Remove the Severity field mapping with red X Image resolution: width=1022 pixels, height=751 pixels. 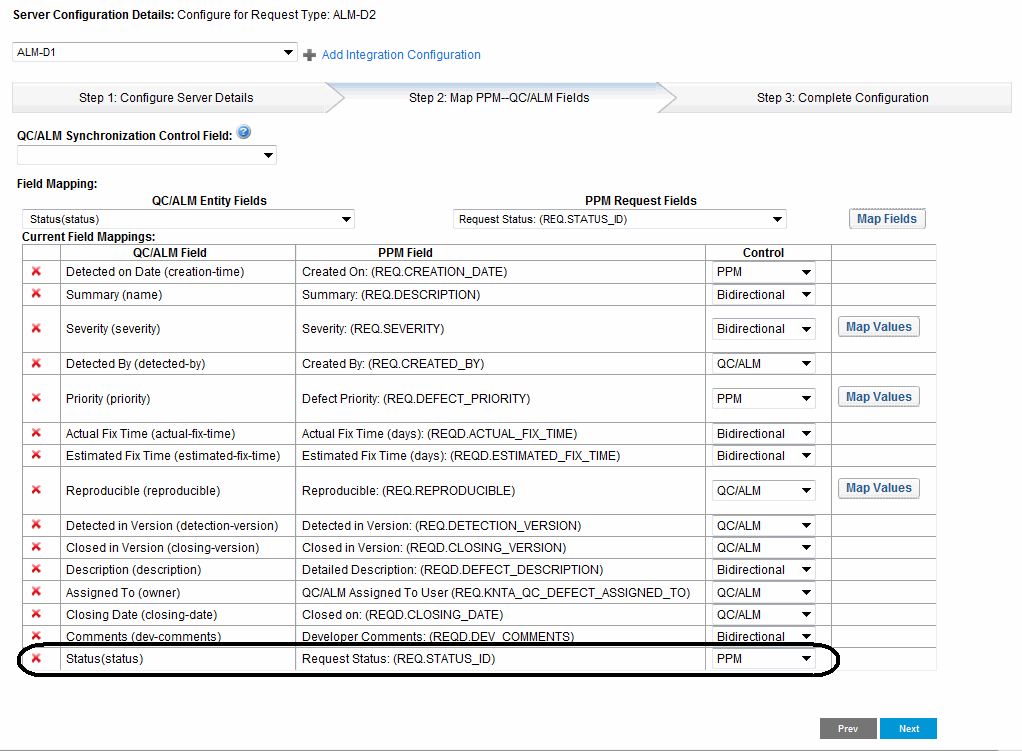coord(36,328)
